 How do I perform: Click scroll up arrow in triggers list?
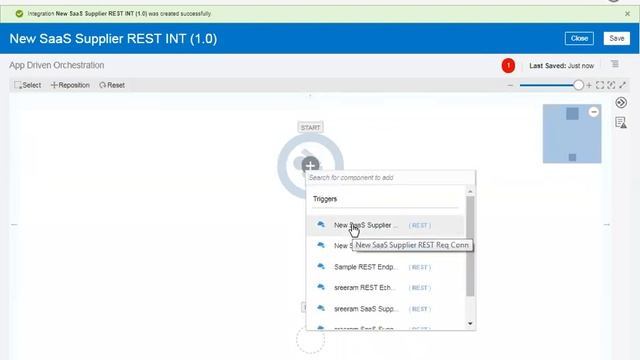[470, 191]
